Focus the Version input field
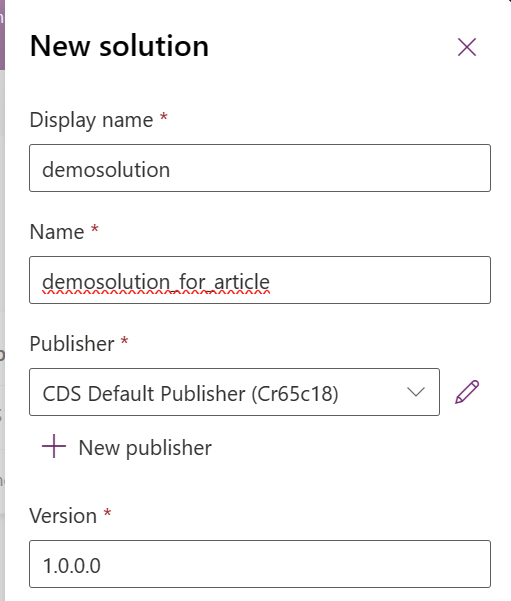The width and height of the screenshot is (511, 601). 260,564
